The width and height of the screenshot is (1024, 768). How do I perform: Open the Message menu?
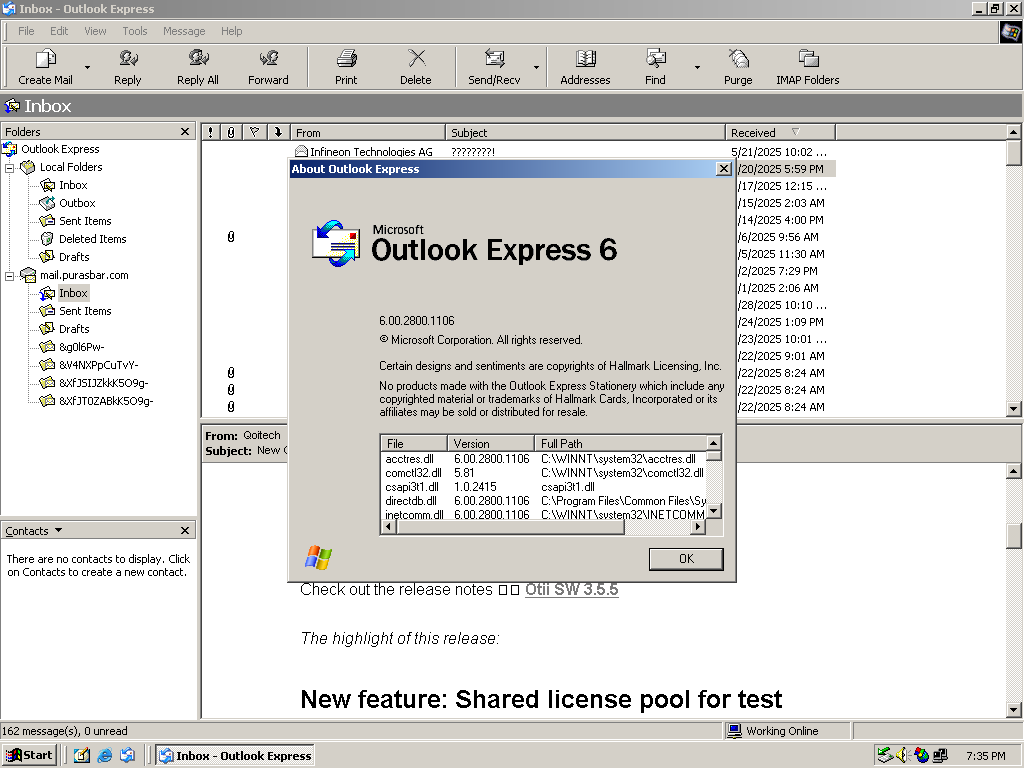(184, 31)
